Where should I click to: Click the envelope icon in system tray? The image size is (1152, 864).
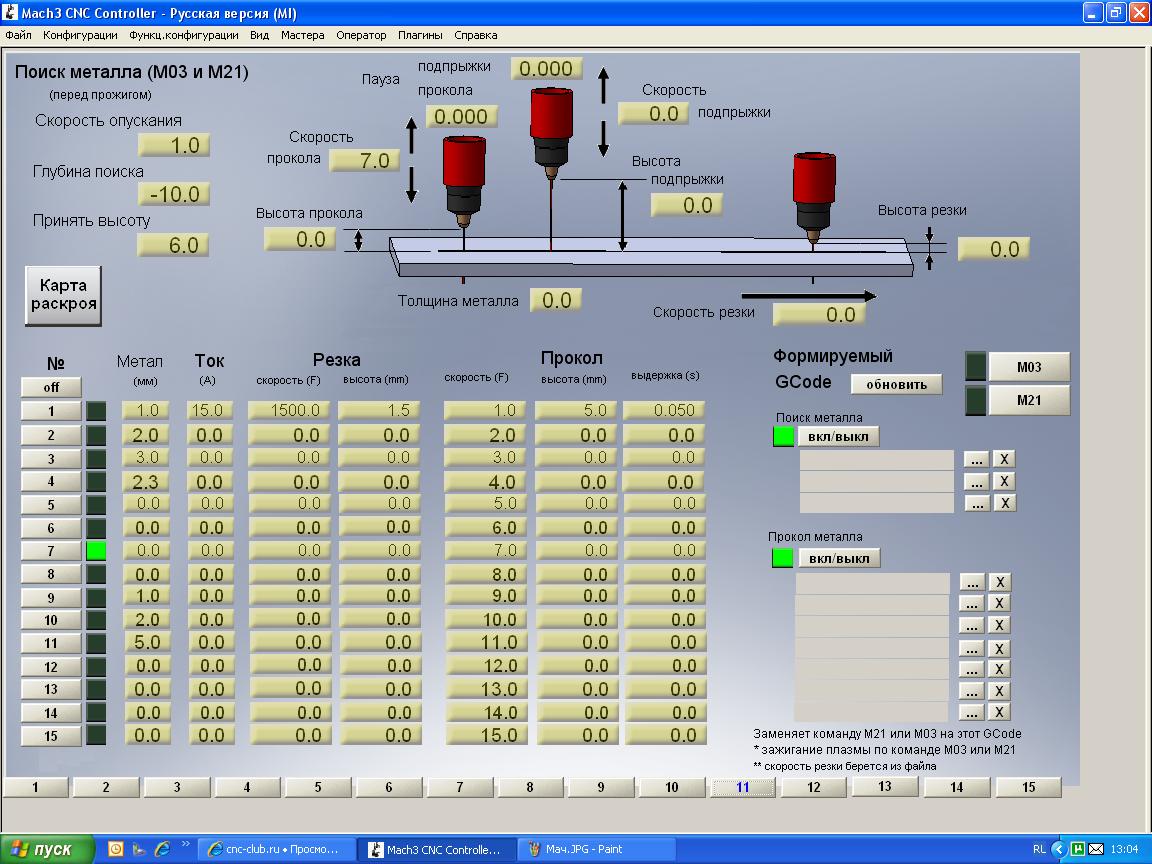tap(1096, 849)
